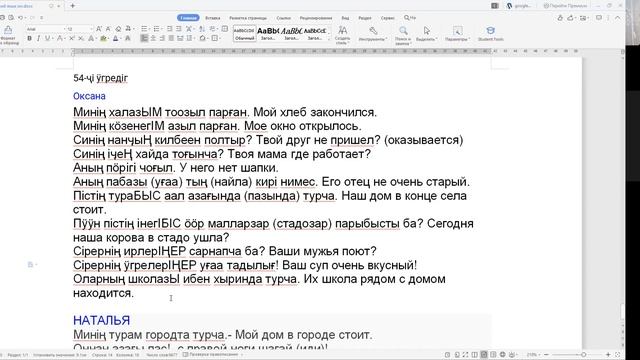The width and height of the screenshot is (640, 360).
Task: Toggle Italic formatting
Action: pyautogui.click(x=38, y=38)
